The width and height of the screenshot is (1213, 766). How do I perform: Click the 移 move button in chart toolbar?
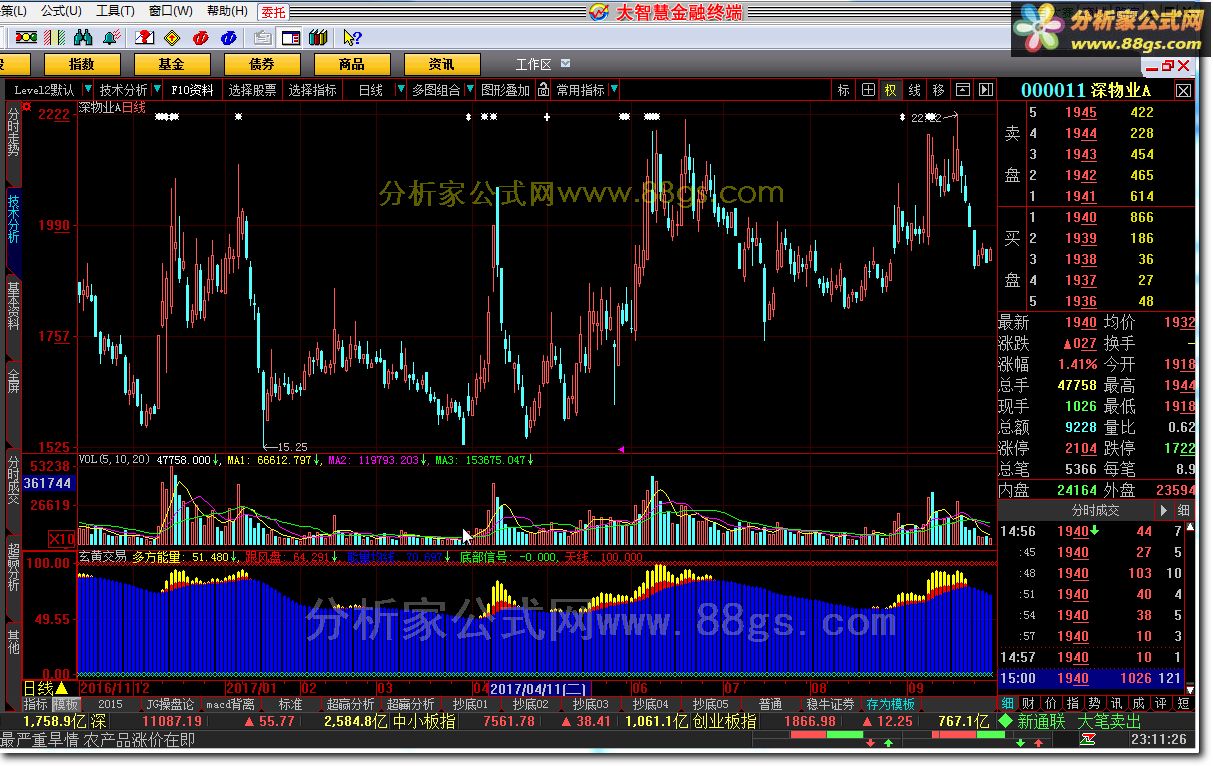(938, 90)
